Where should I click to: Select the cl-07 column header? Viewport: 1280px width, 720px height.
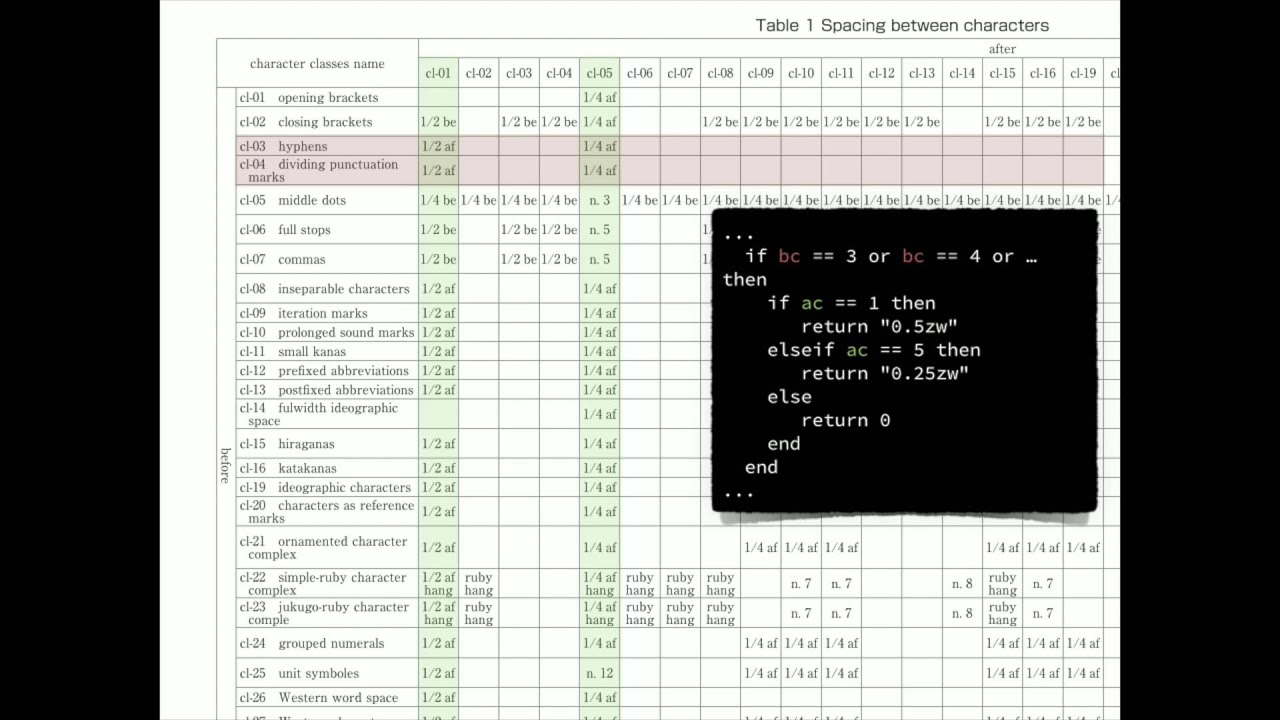coord(680,73)
